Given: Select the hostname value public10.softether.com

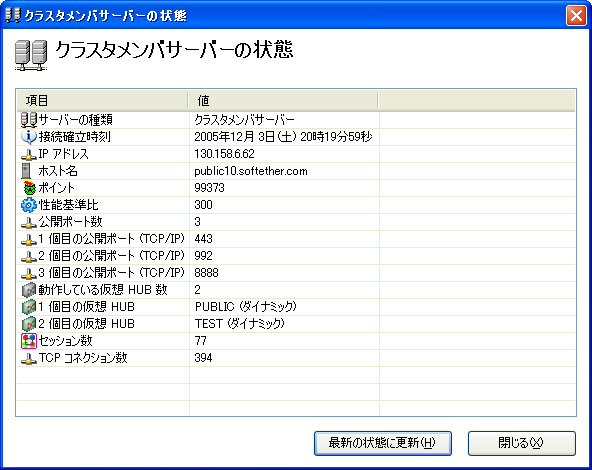Looking at the screenshot, I should (251, 171).
